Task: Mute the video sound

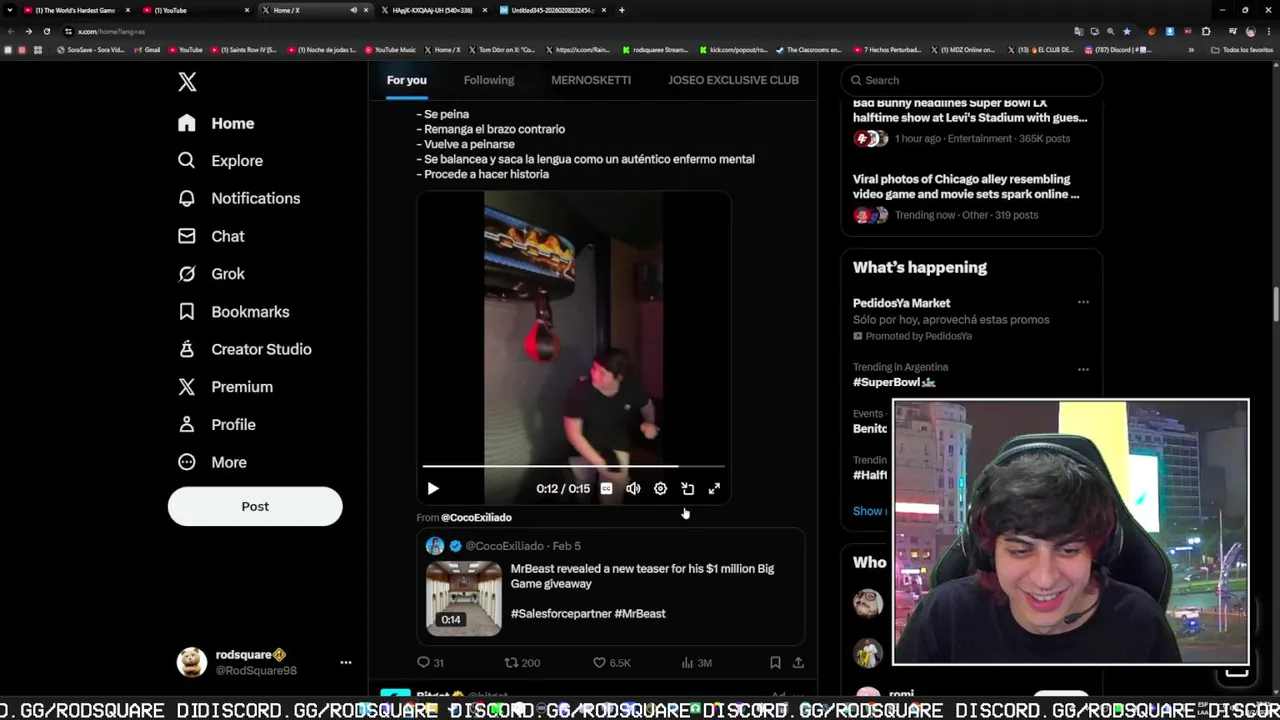Action: pyautogui.click(x=633, y=488)
